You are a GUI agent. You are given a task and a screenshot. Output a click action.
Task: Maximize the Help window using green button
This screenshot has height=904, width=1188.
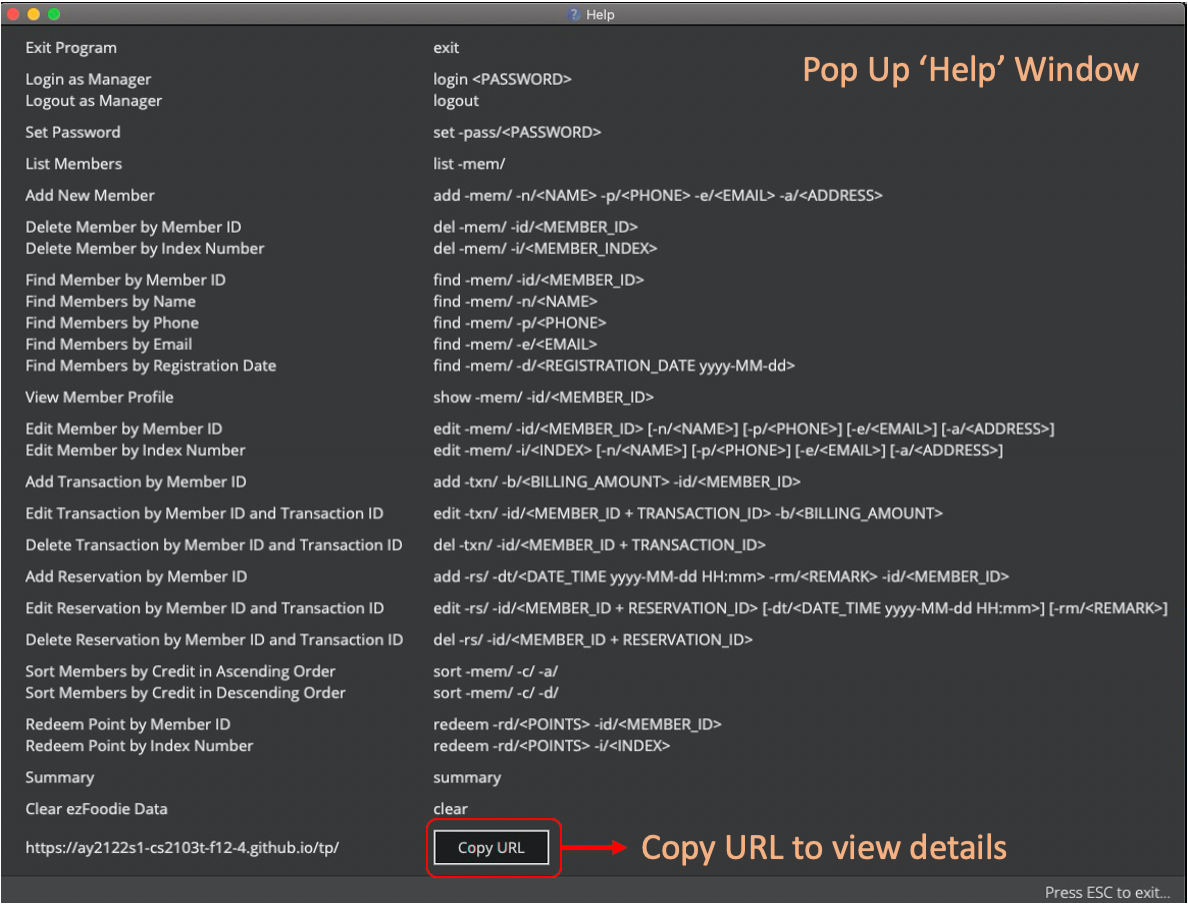[54, 14]
